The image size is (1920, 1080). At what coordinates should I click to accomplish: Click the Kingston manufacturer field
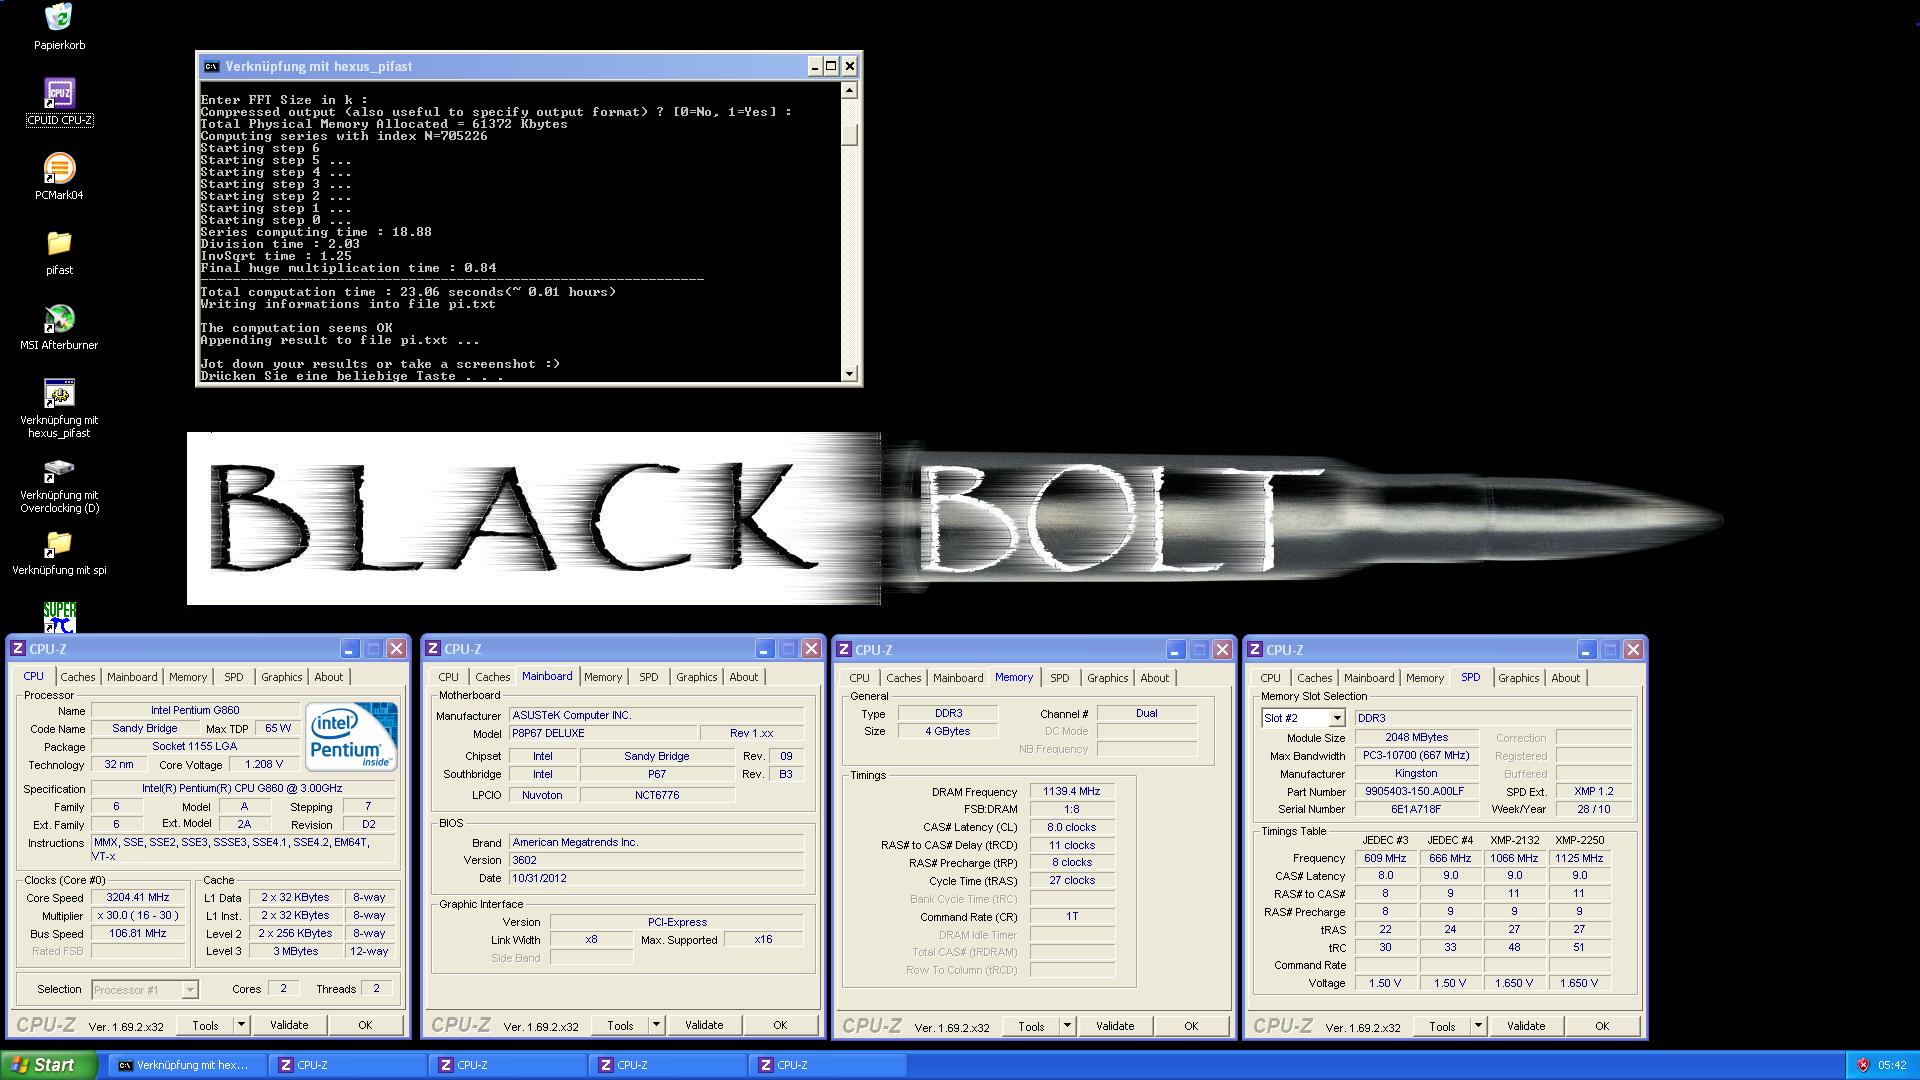click(1415, 774)
